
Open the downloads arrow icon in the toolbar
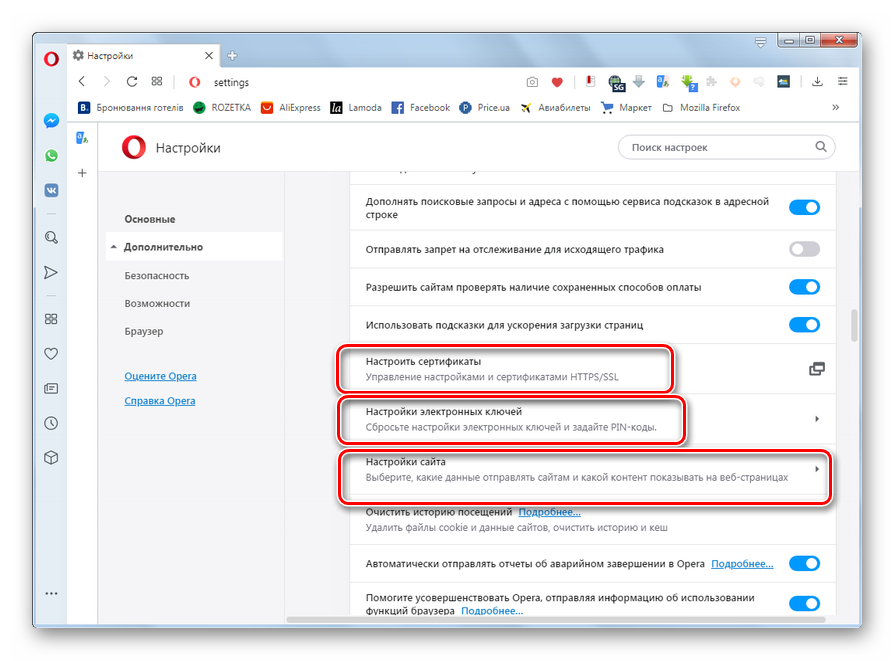point(817,82)
